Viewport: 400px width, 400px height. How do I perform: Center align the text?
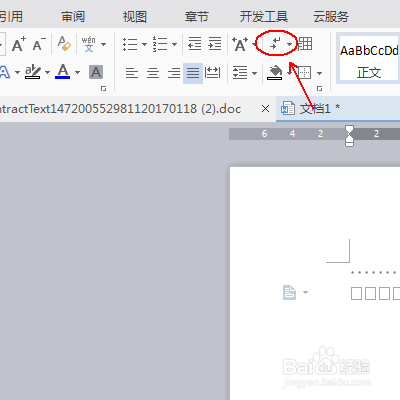coord(153,73)
